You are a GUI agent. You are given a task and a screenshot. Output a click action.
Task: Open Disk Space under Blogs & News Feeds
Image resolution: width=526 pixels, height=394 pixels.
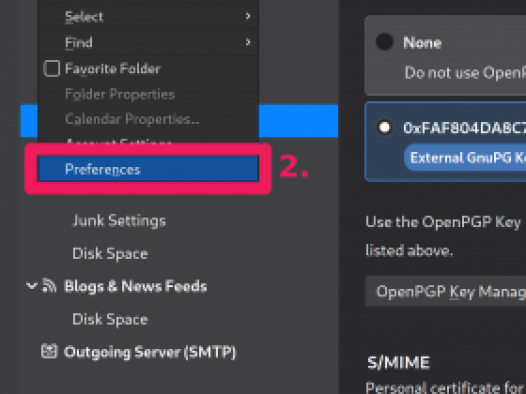(110, 320)
